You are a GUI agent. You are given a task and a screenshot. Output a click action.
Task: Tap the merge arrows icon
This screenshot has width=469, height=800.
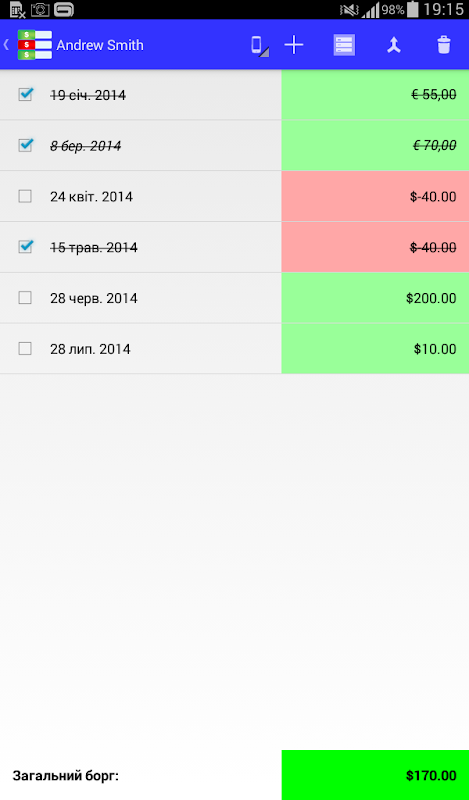pos(393,45)
